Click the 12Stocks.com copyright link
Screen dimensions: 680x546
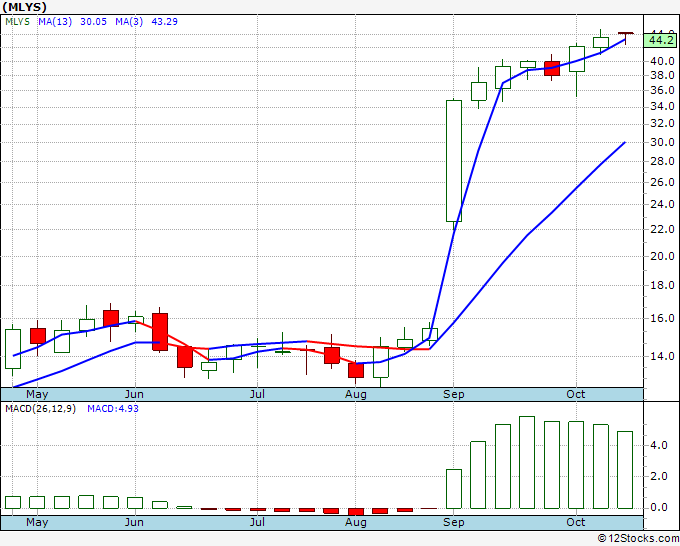point(638,539)
